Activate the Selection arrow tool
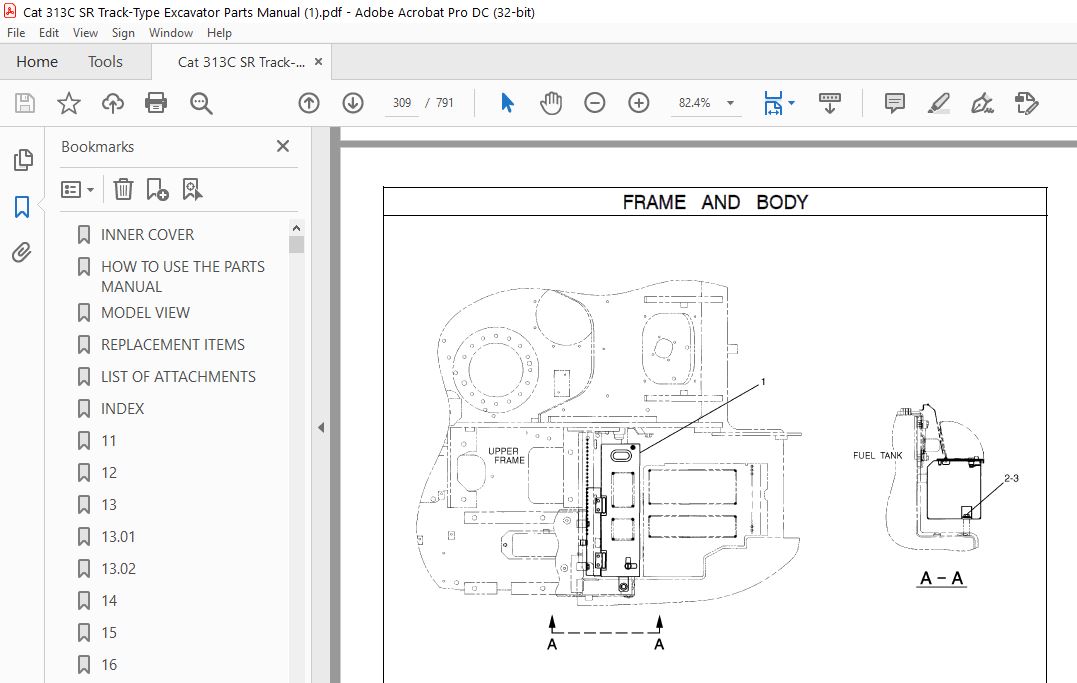This screenshot has width=1077, height=683. point(508,103)
